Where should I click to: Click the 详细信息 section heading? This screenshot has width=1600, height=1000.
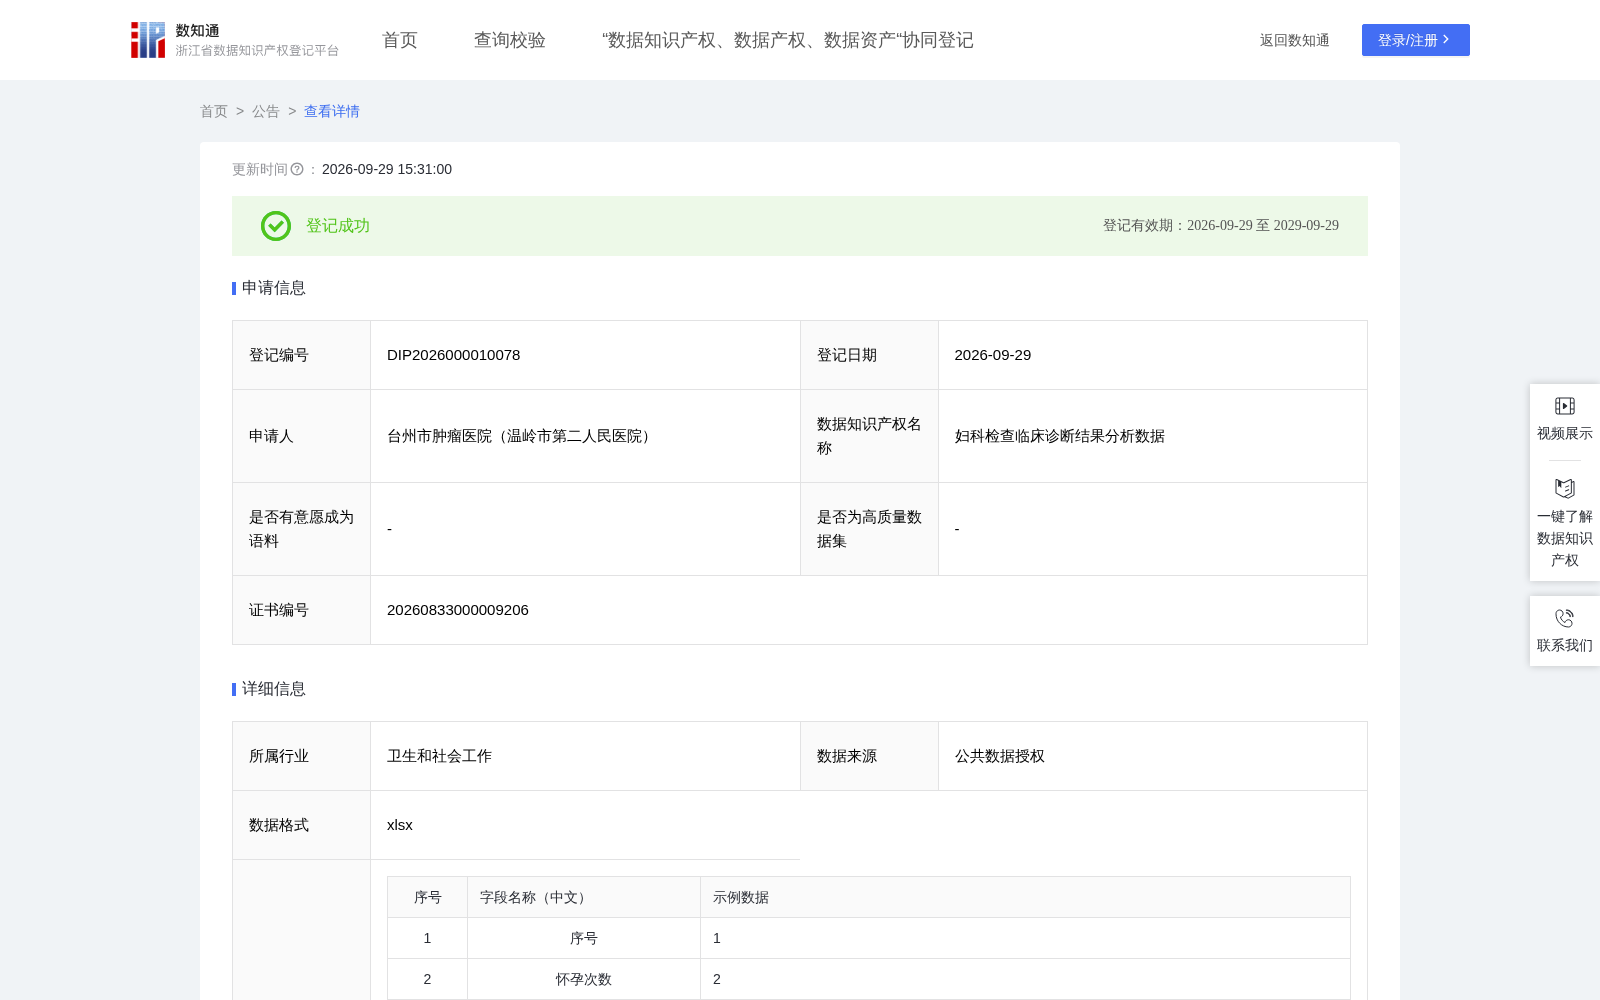(x=274, y=689)
